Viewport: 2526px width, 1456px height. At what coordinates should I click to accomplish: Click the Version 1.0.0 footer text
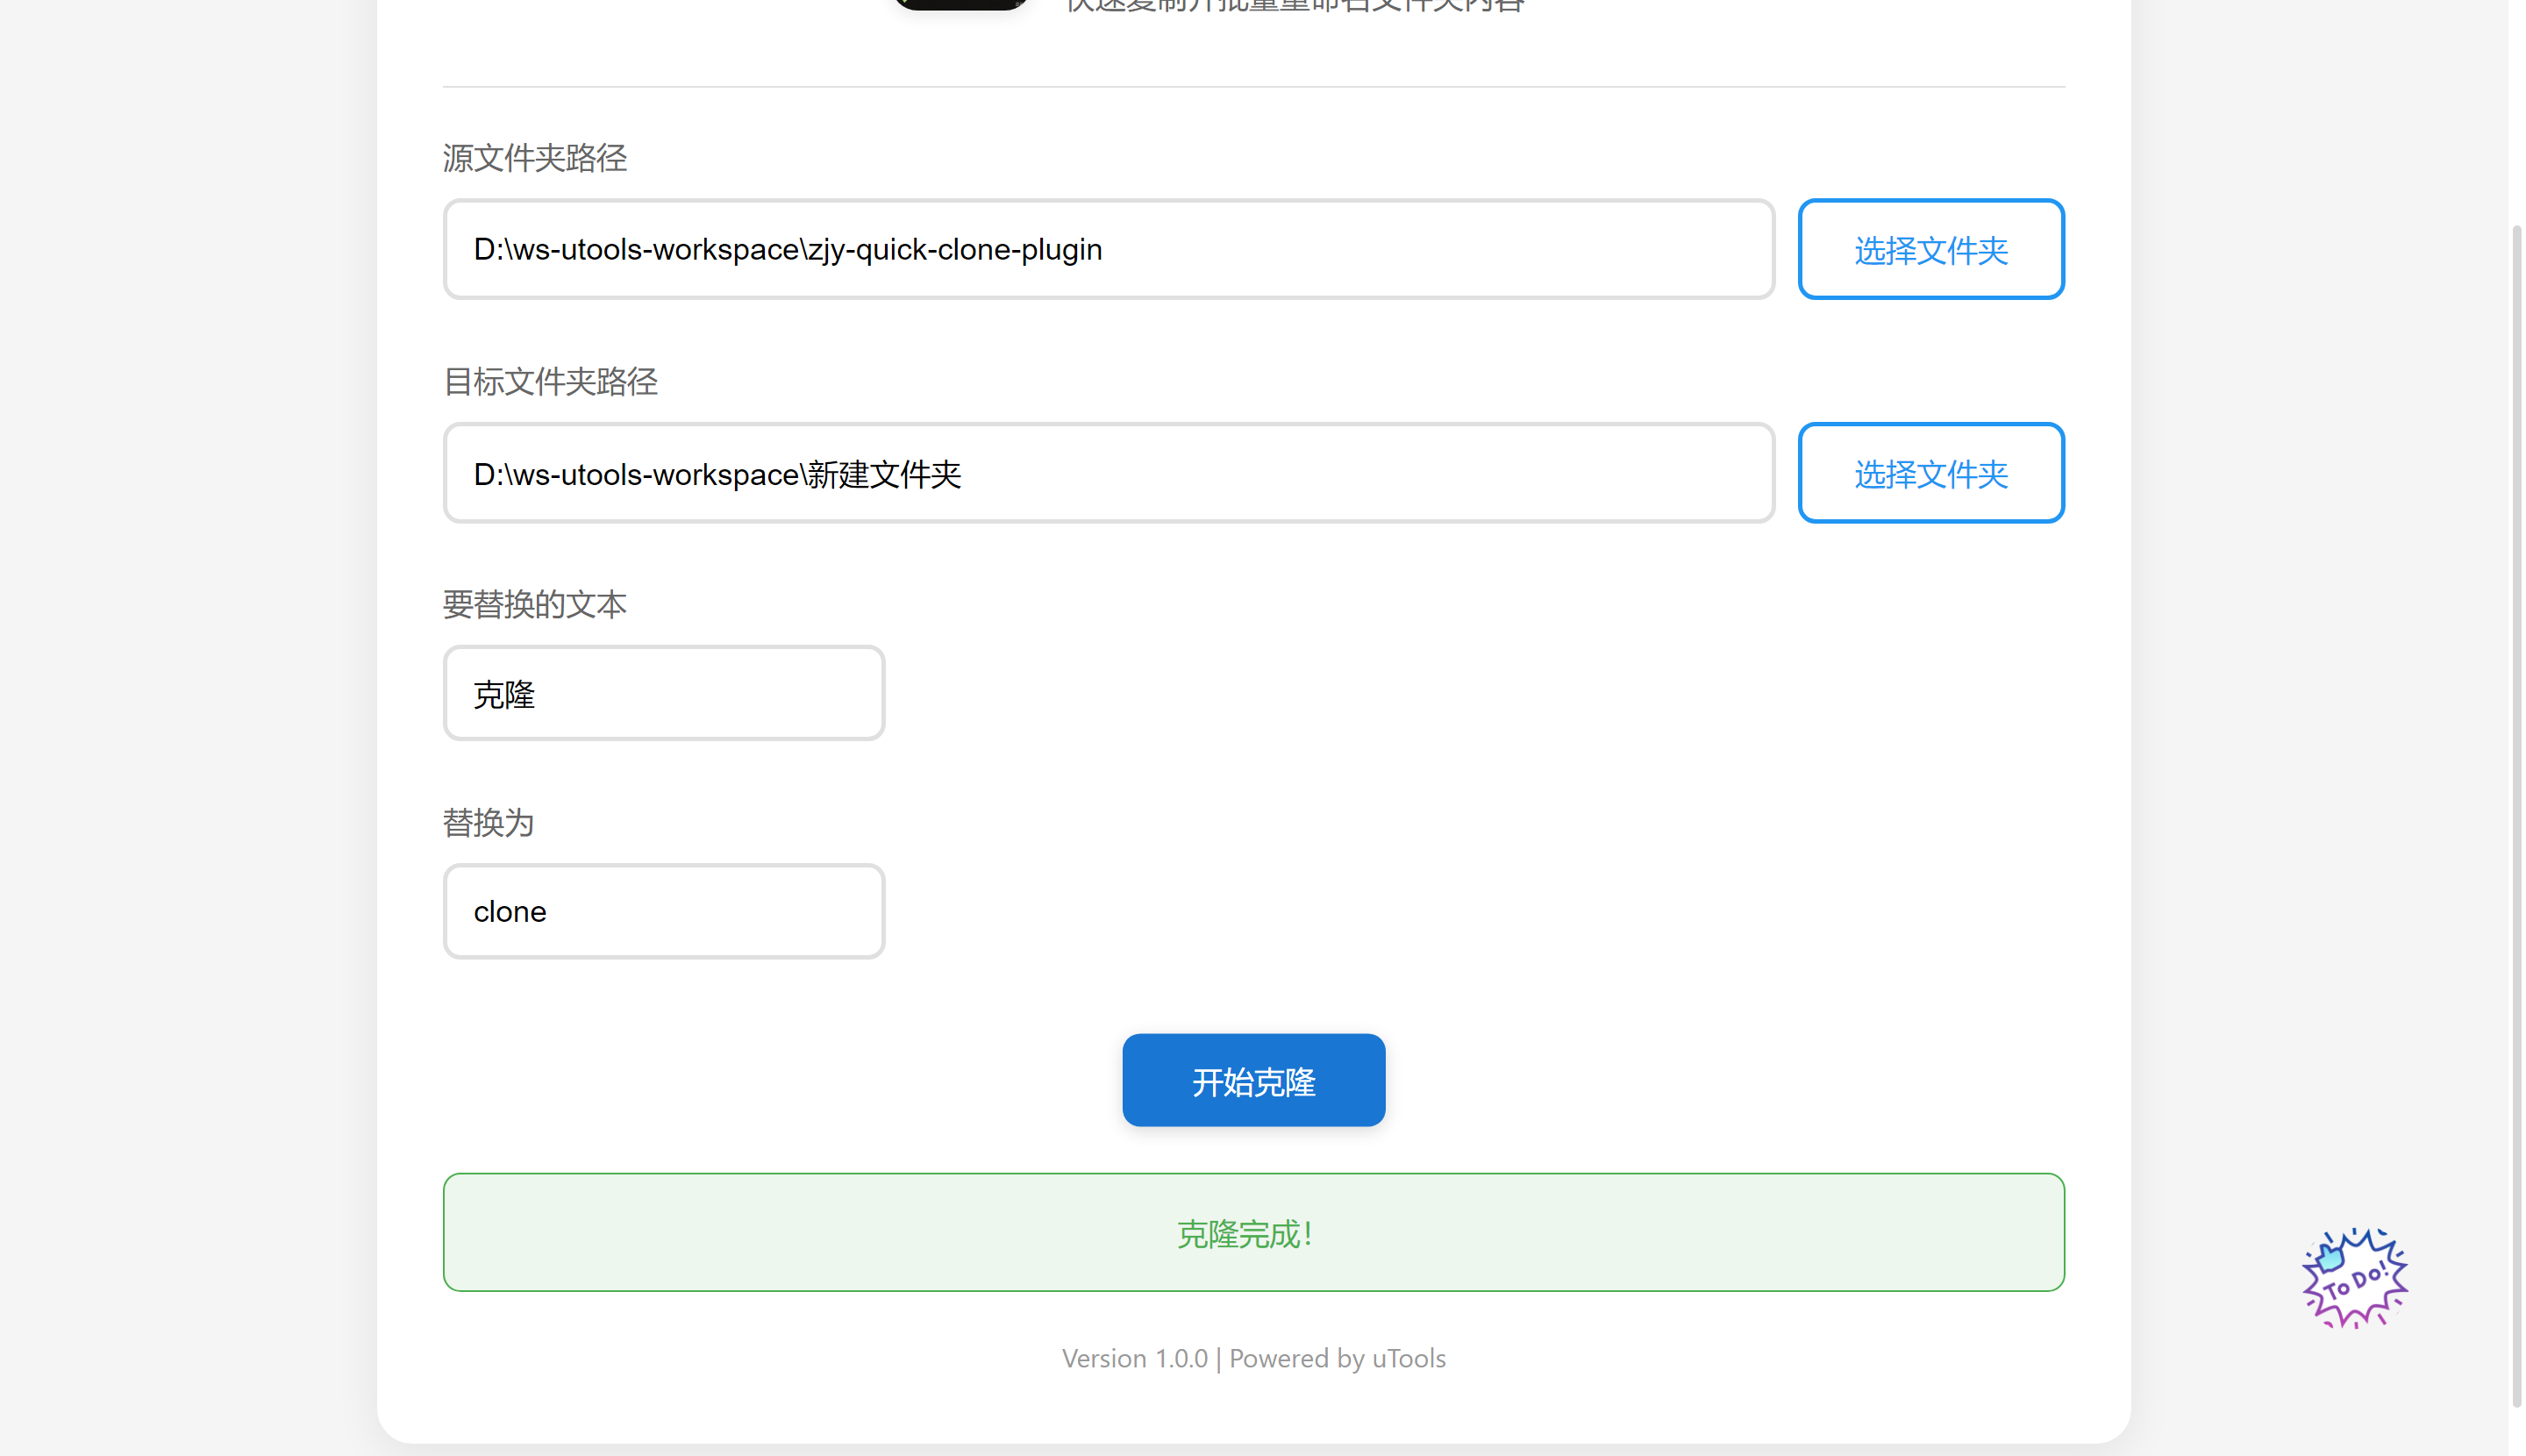click(1134, 1358)
